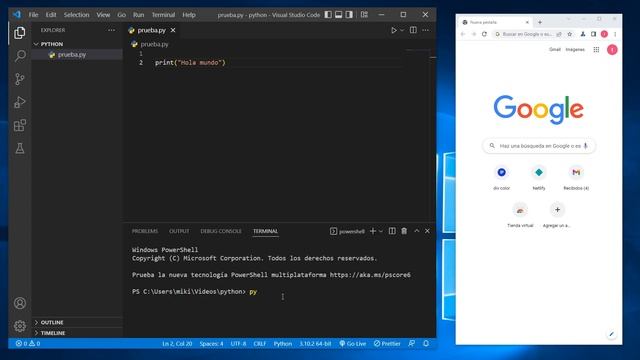Image resolution: width=640 pixels, height=360 pixels.
Task: Switch to the DEBUG CONSOLE tab
Action: click(221, 231)
